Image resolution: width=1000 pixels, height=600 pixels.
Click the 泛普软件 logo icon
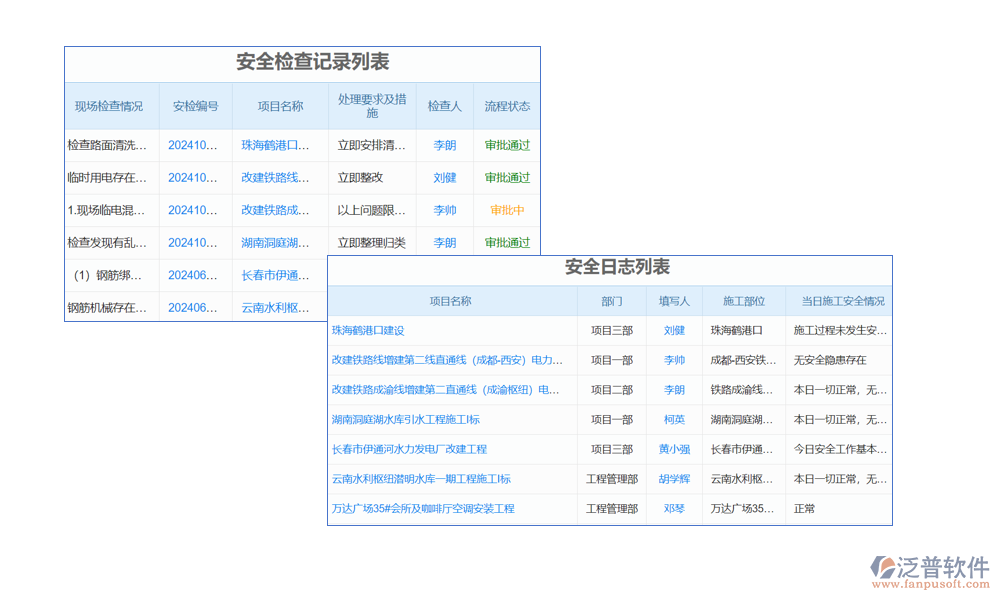tap(884, 567)
